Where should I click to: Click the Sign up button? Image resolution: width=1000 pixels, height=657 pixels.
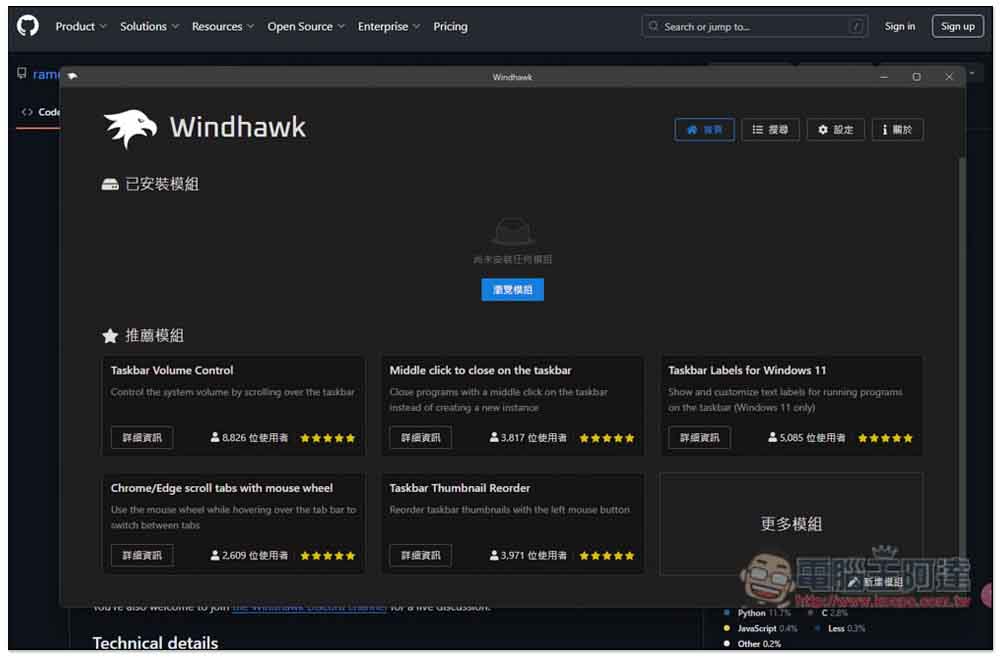tap(957, 26)
